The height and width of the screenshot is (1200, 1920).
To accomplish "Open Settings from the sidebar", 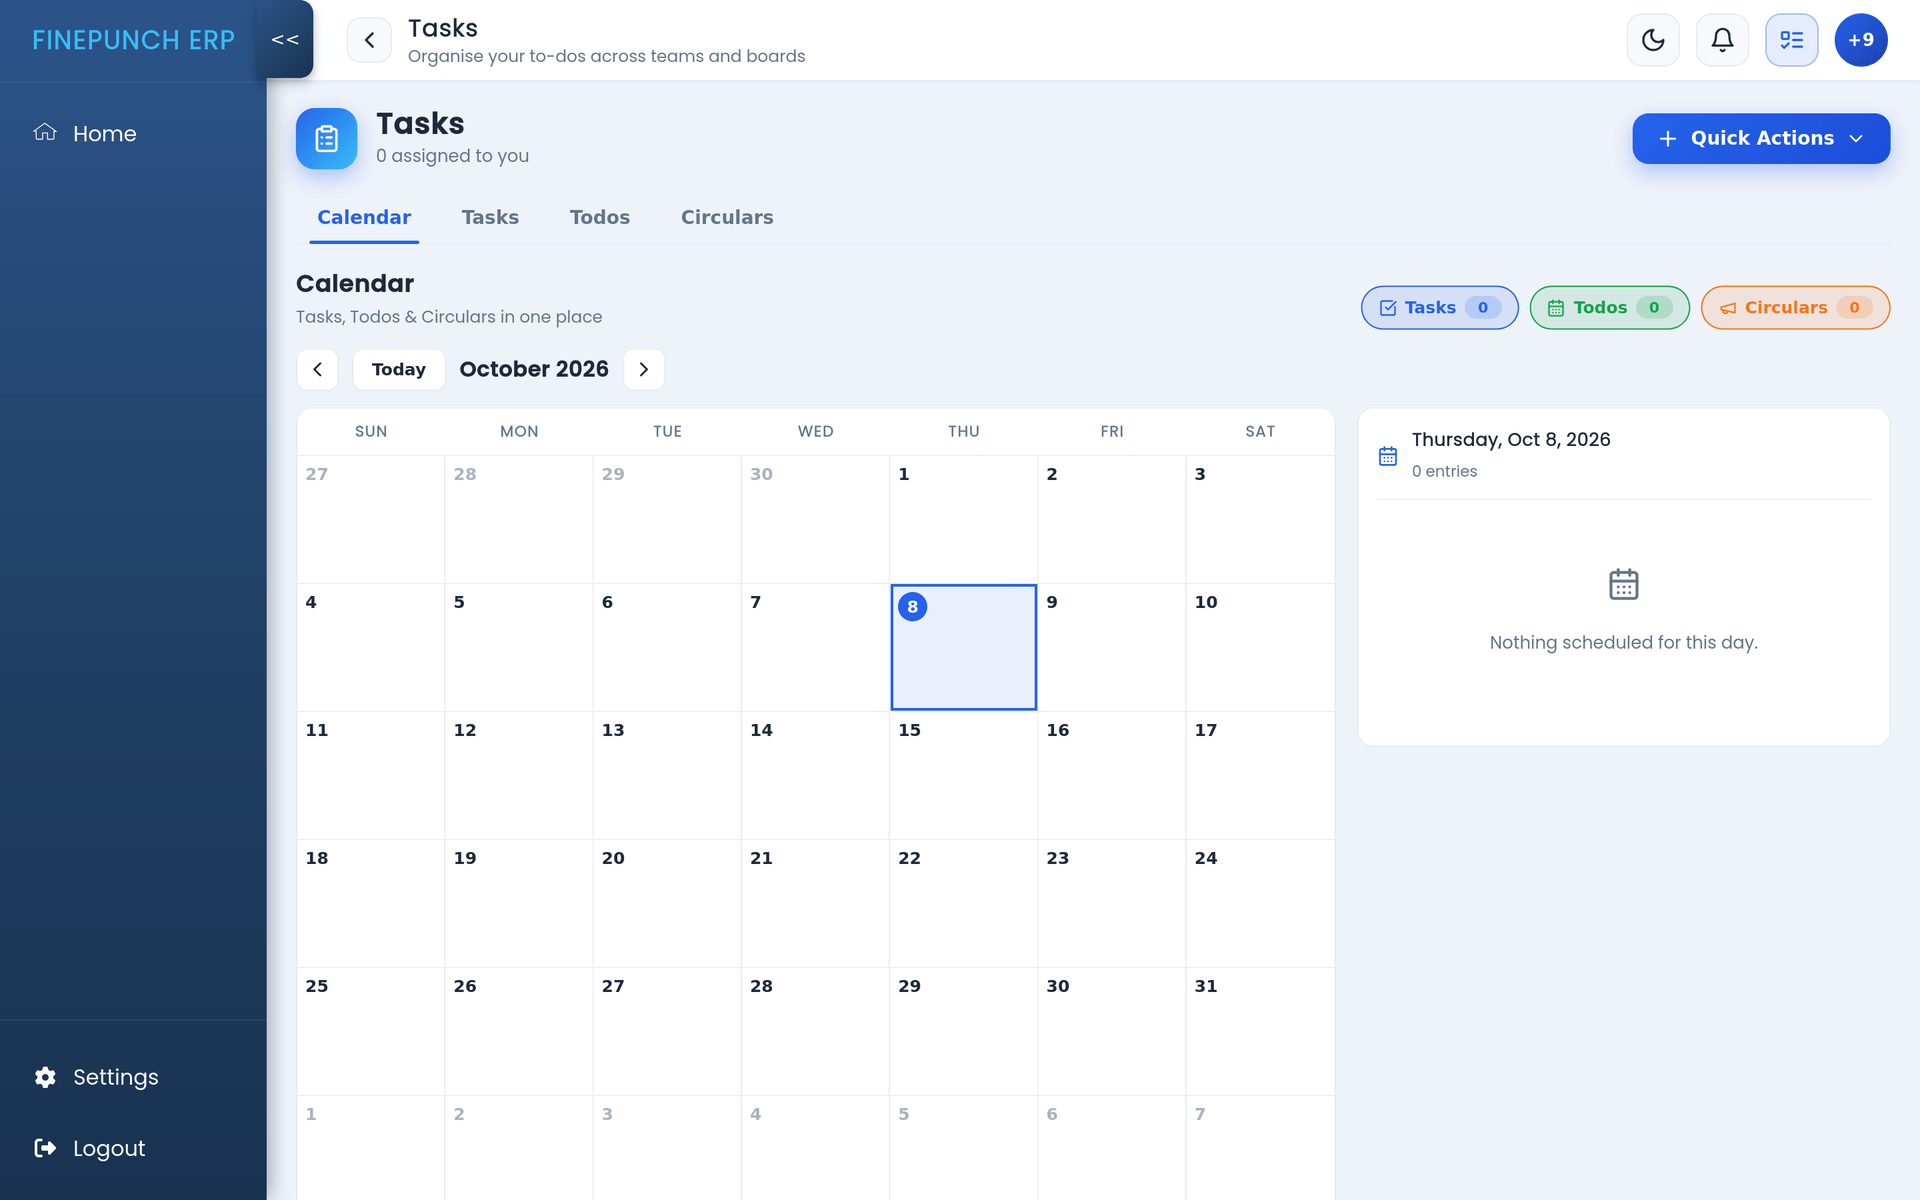I will (x=96, y=1077).
